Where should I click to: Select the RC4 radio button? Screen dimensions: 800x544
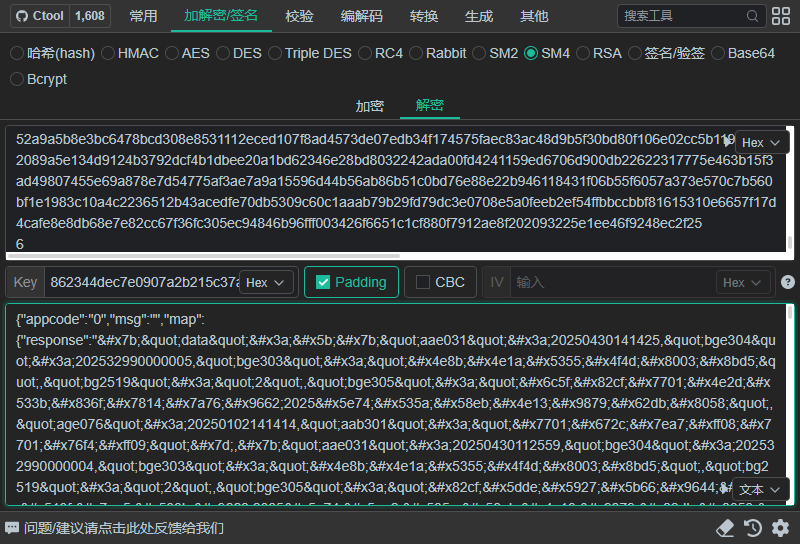pos(365,53)
